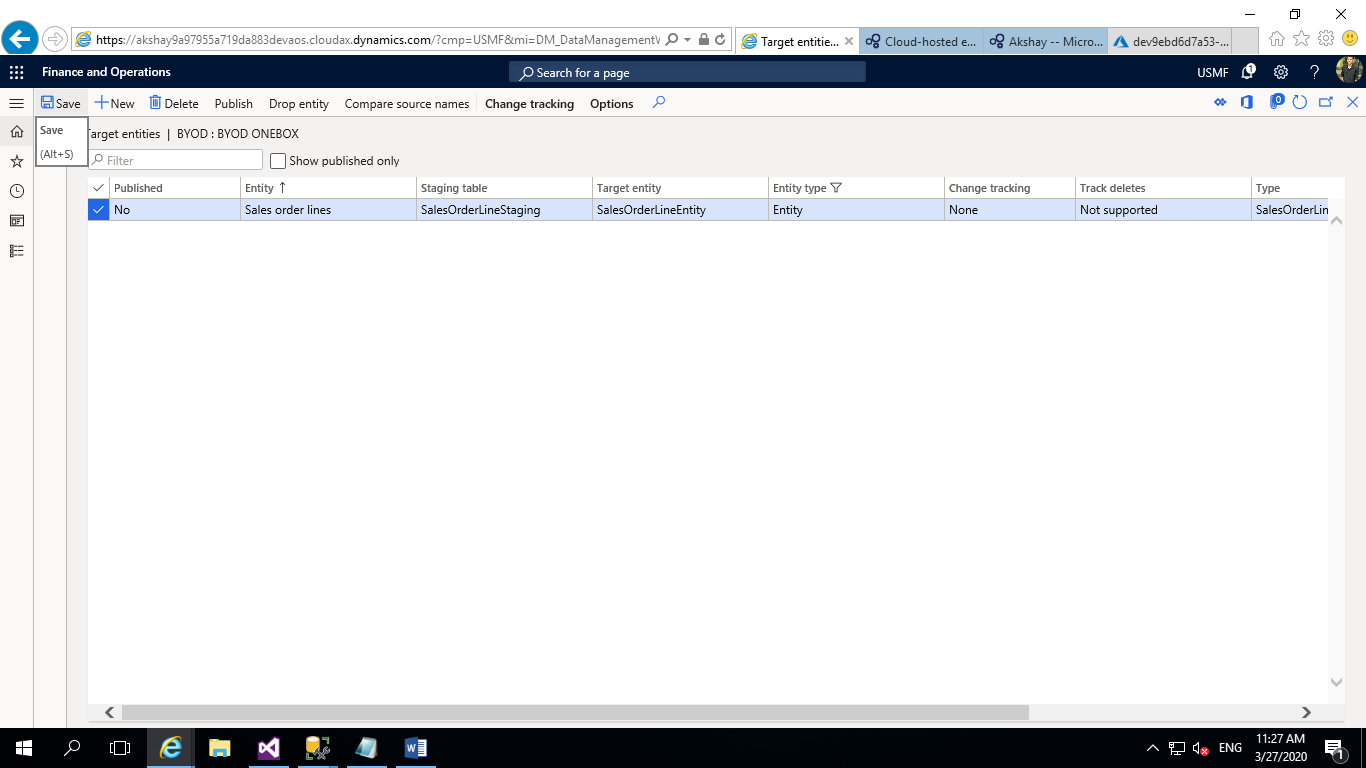Toggle the Sales order lines row selector

click(98, 210)
